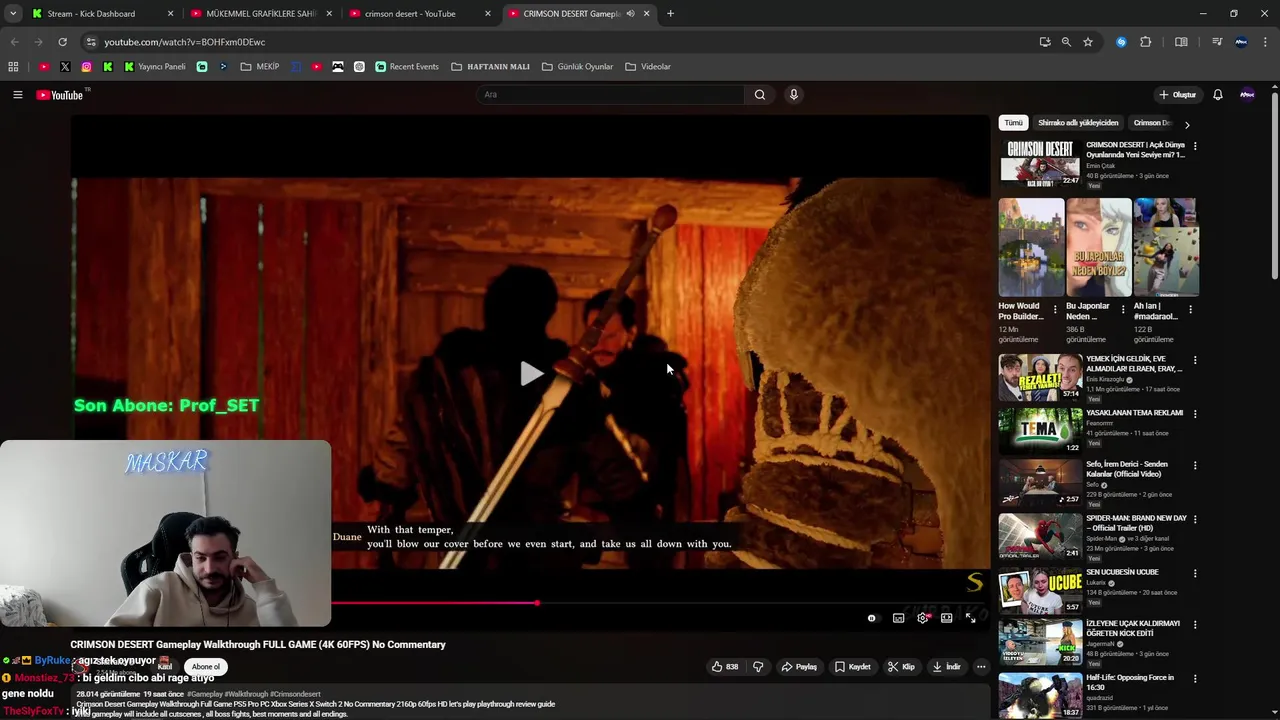Image resolution: width=1280 pixels, height=720 pixels.
Task: Open the Shazam extension icon
Action: tap(1121, 42)
